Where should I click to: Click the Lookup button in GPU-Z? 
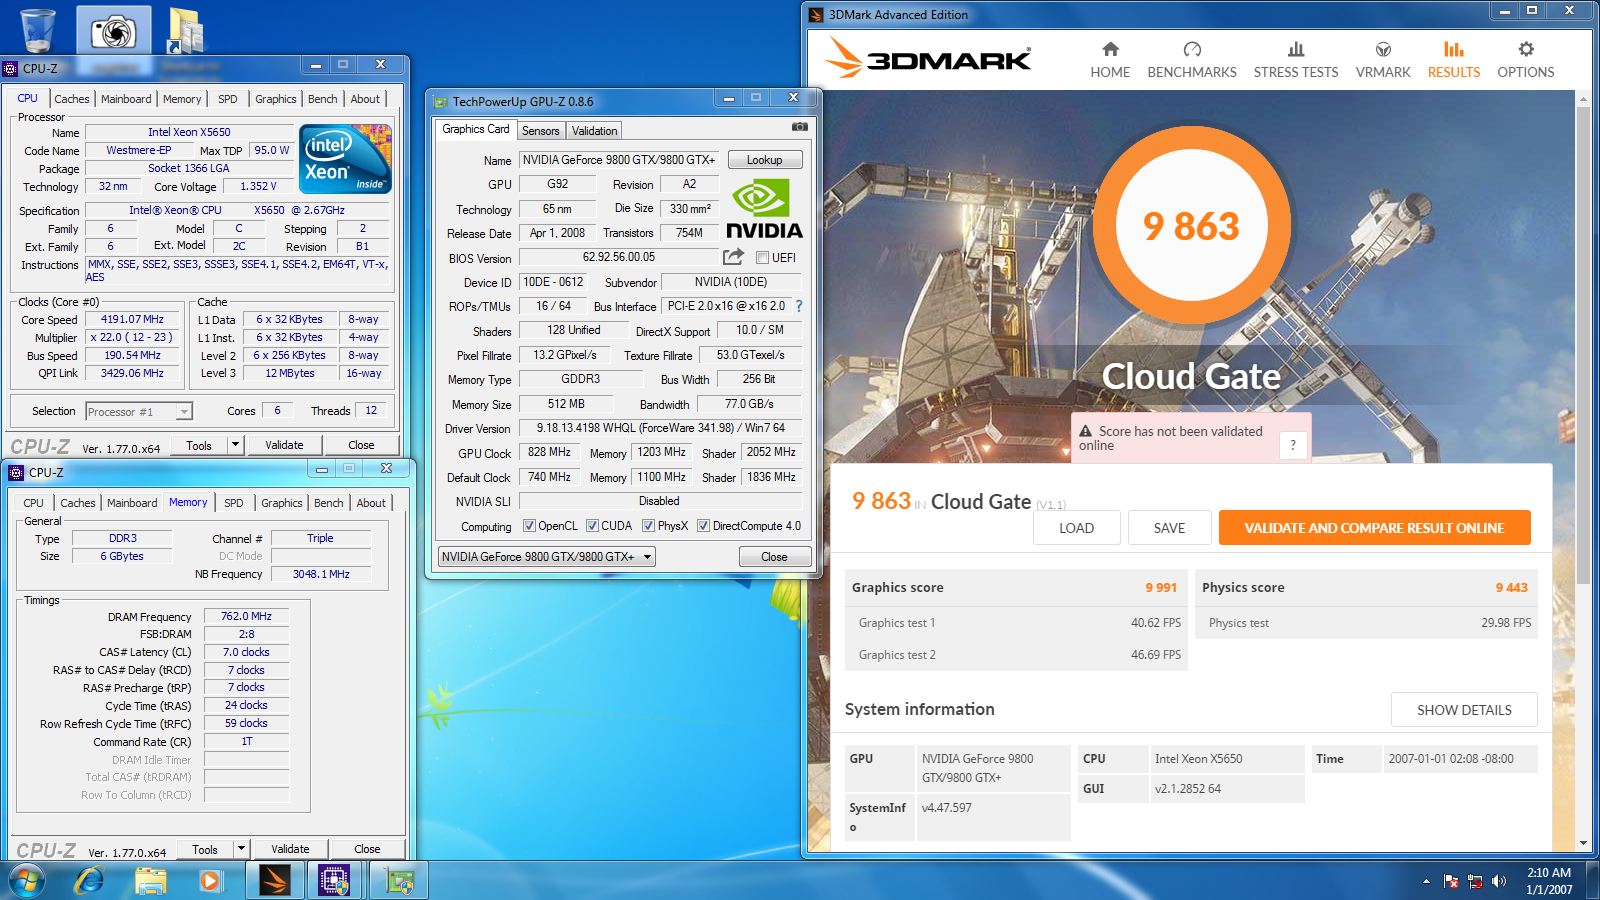[765, 160]
